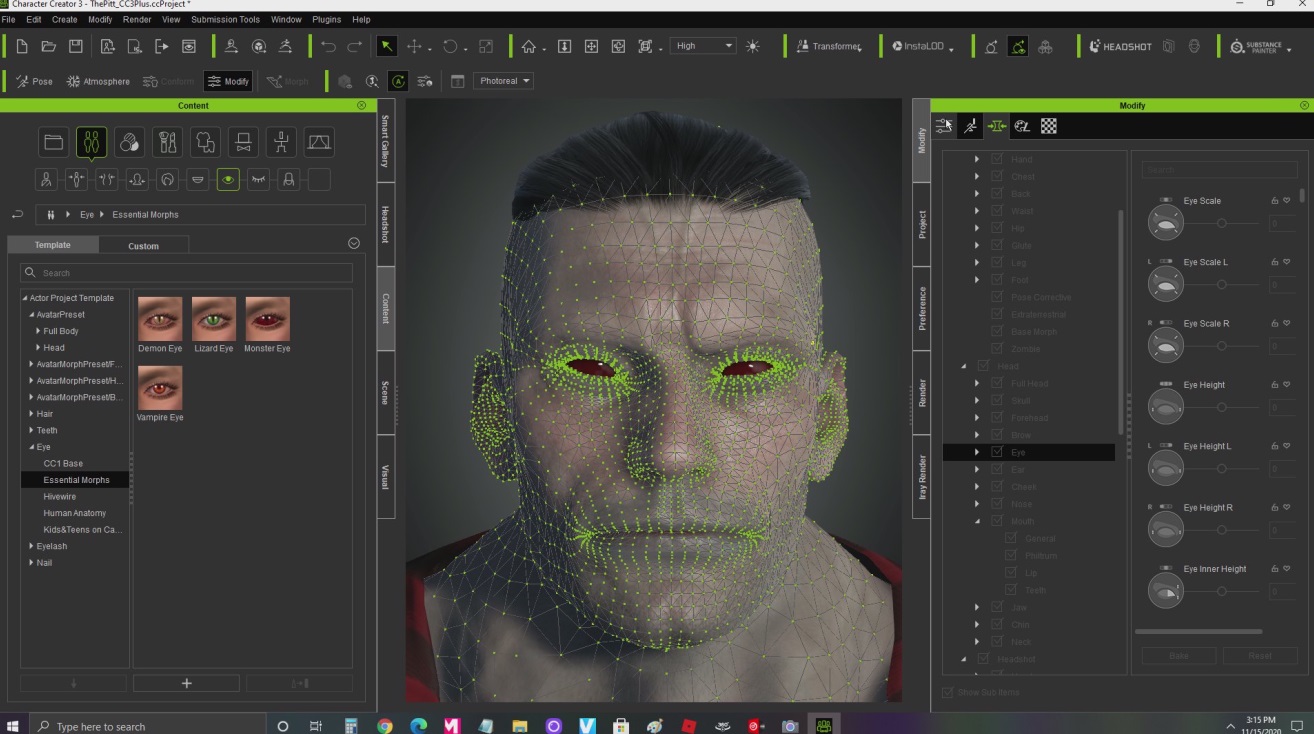Viewport: 1314px width, 734px height.
Task: Select the eyelash subcategory icon in Content
Action: 258,179
